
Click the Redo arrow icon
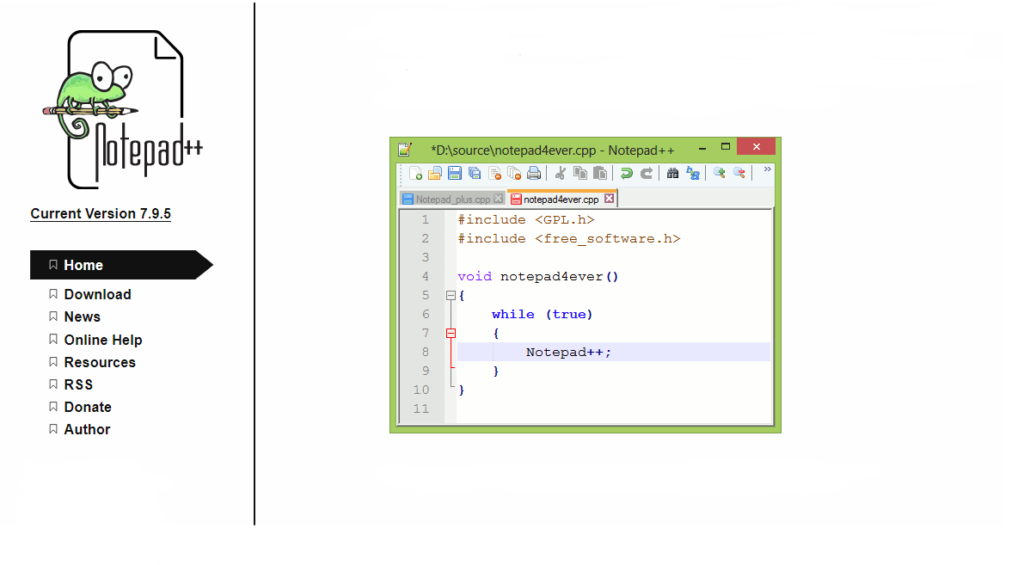(646, 173)
